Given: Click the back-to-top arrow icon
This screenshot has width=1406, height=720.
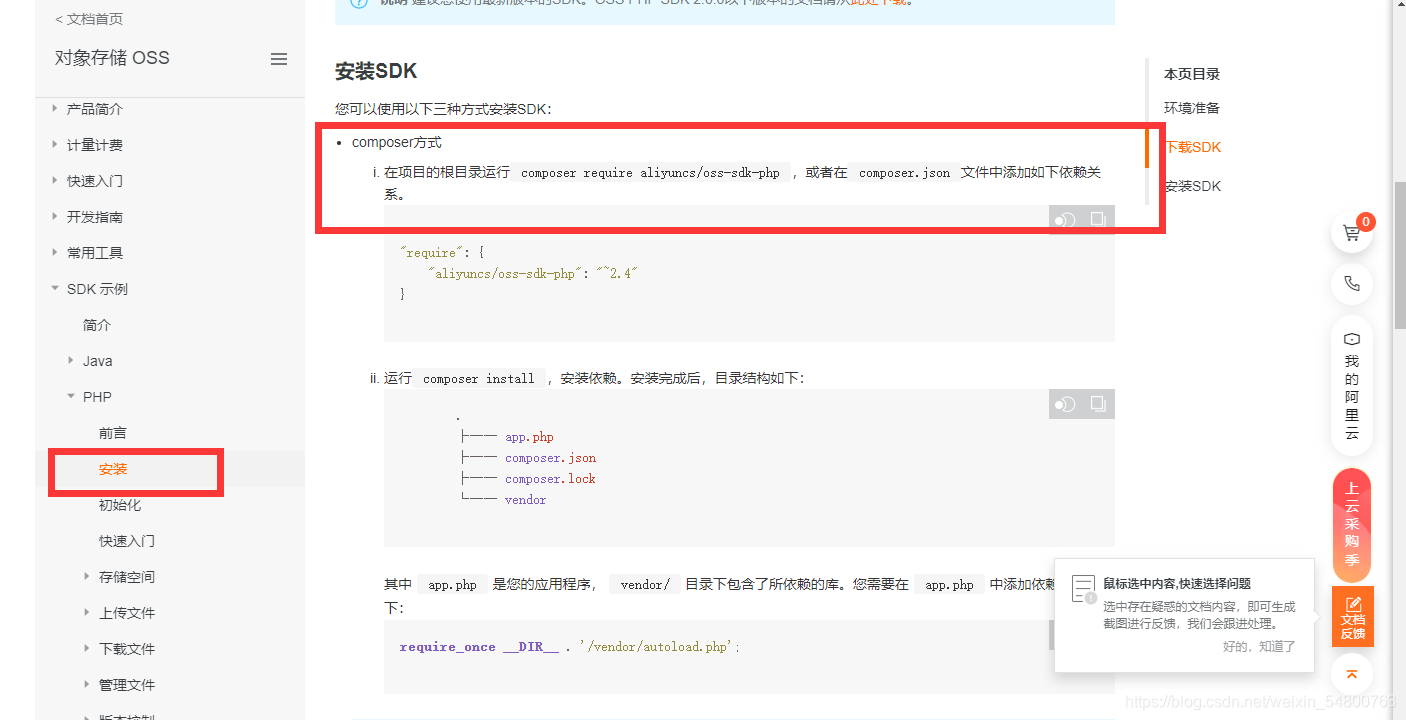Looking at the screenshot, I should pyautogui.click(x=1351, y=674).
